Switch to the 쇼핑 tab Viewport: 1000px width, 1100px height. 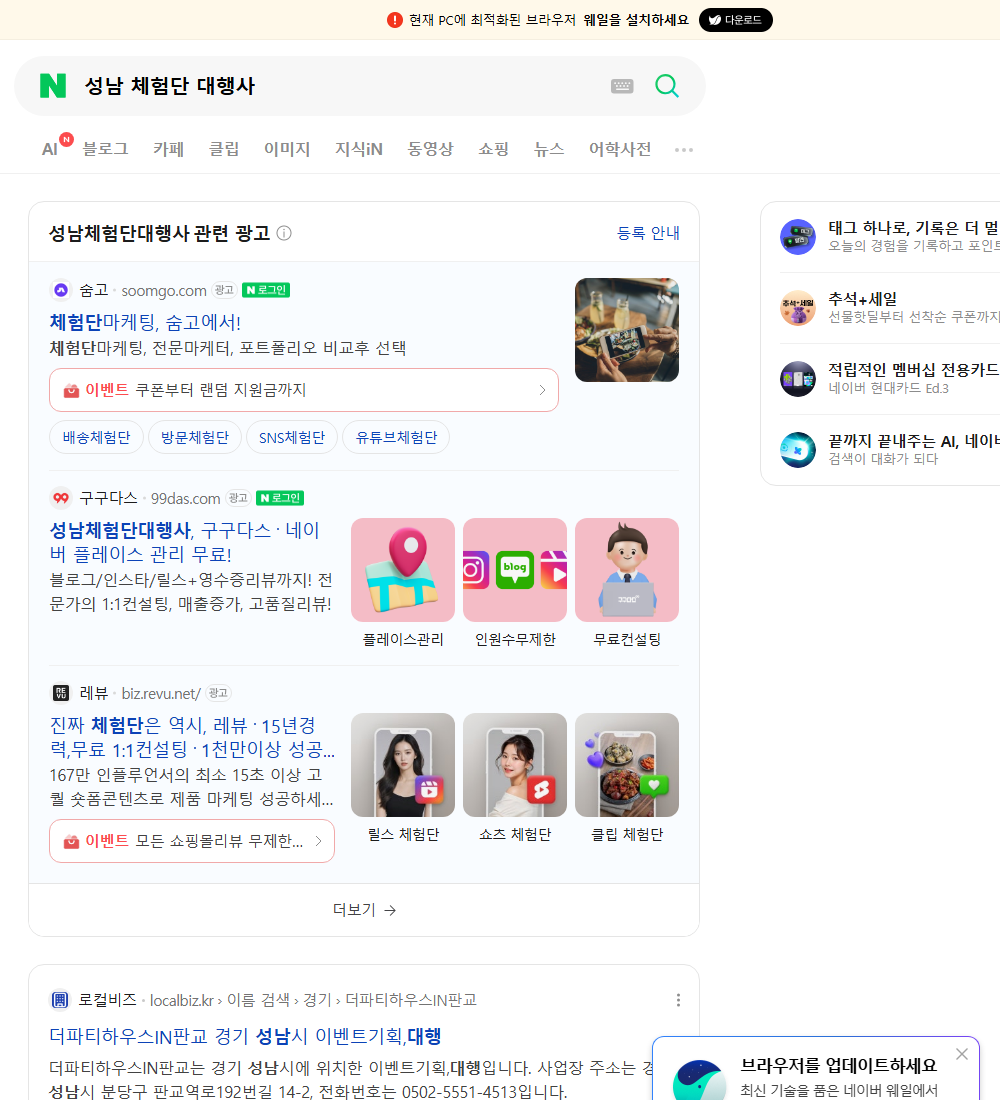point(493,149)
